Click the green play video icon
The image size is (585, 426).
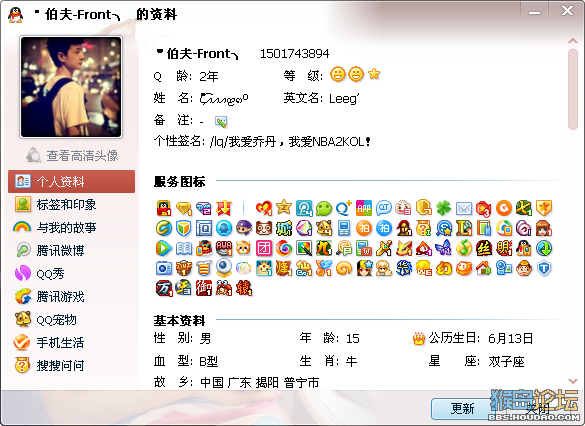coord(163,248)
